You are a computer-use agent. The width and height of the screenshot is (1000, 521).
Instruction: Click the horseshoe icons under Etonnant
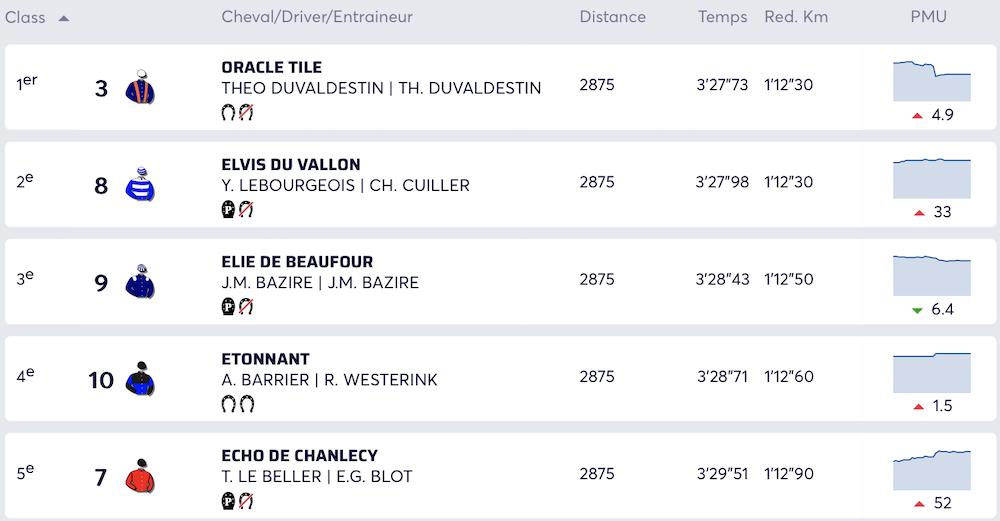click(x=237, y=404)
